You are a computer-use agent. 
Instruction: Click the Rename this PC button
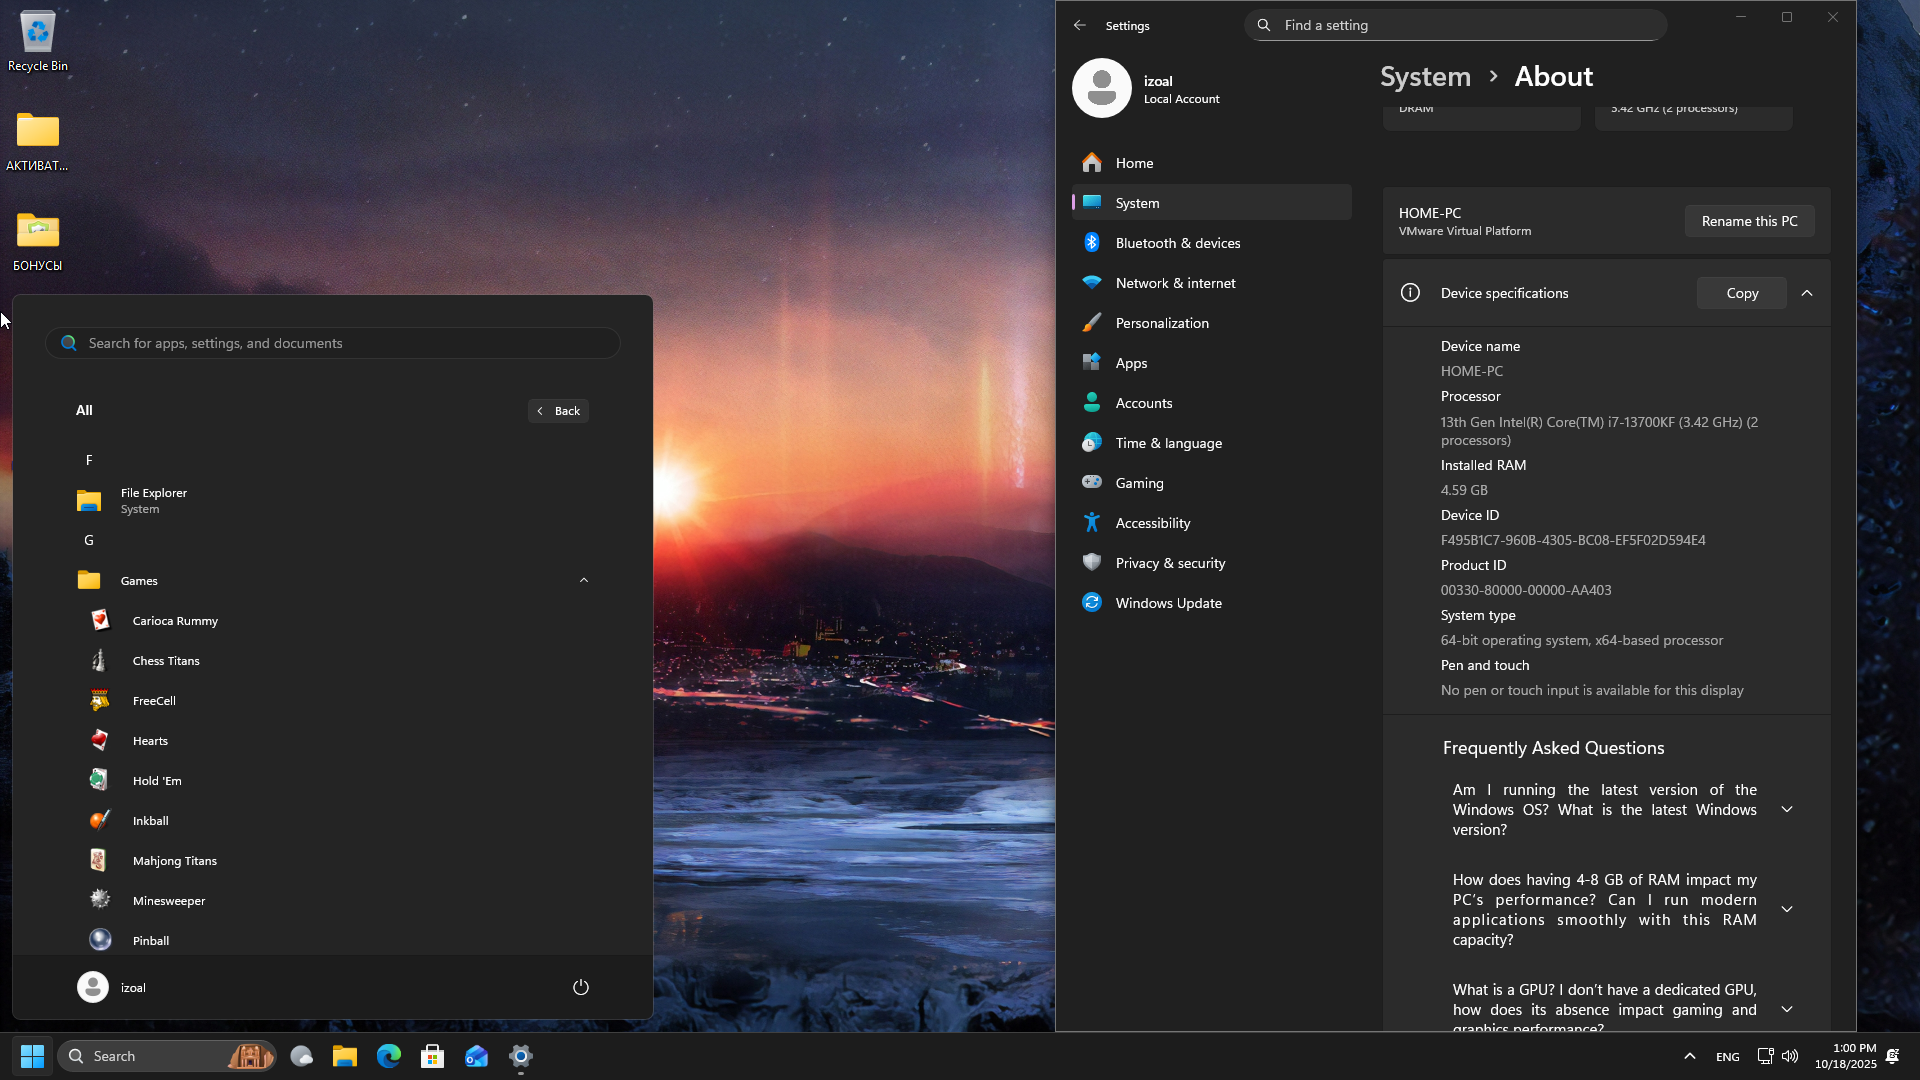click(x=1749, y=221)
